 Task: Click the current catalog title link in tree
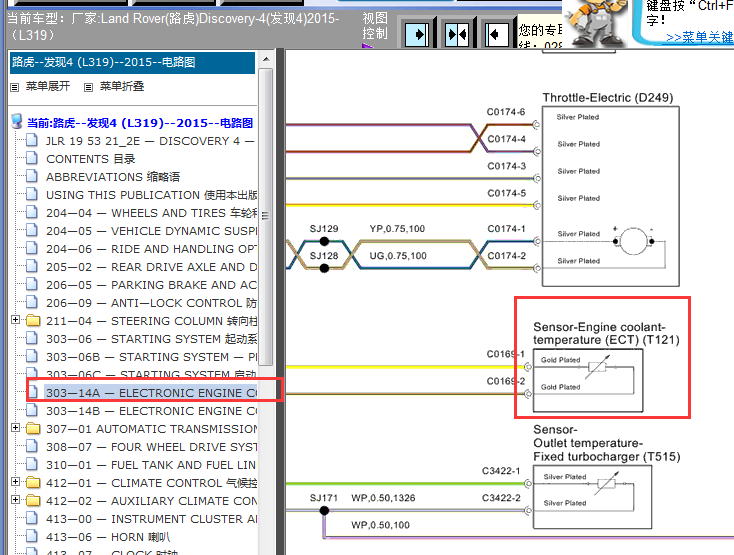[x=140, y=123]
